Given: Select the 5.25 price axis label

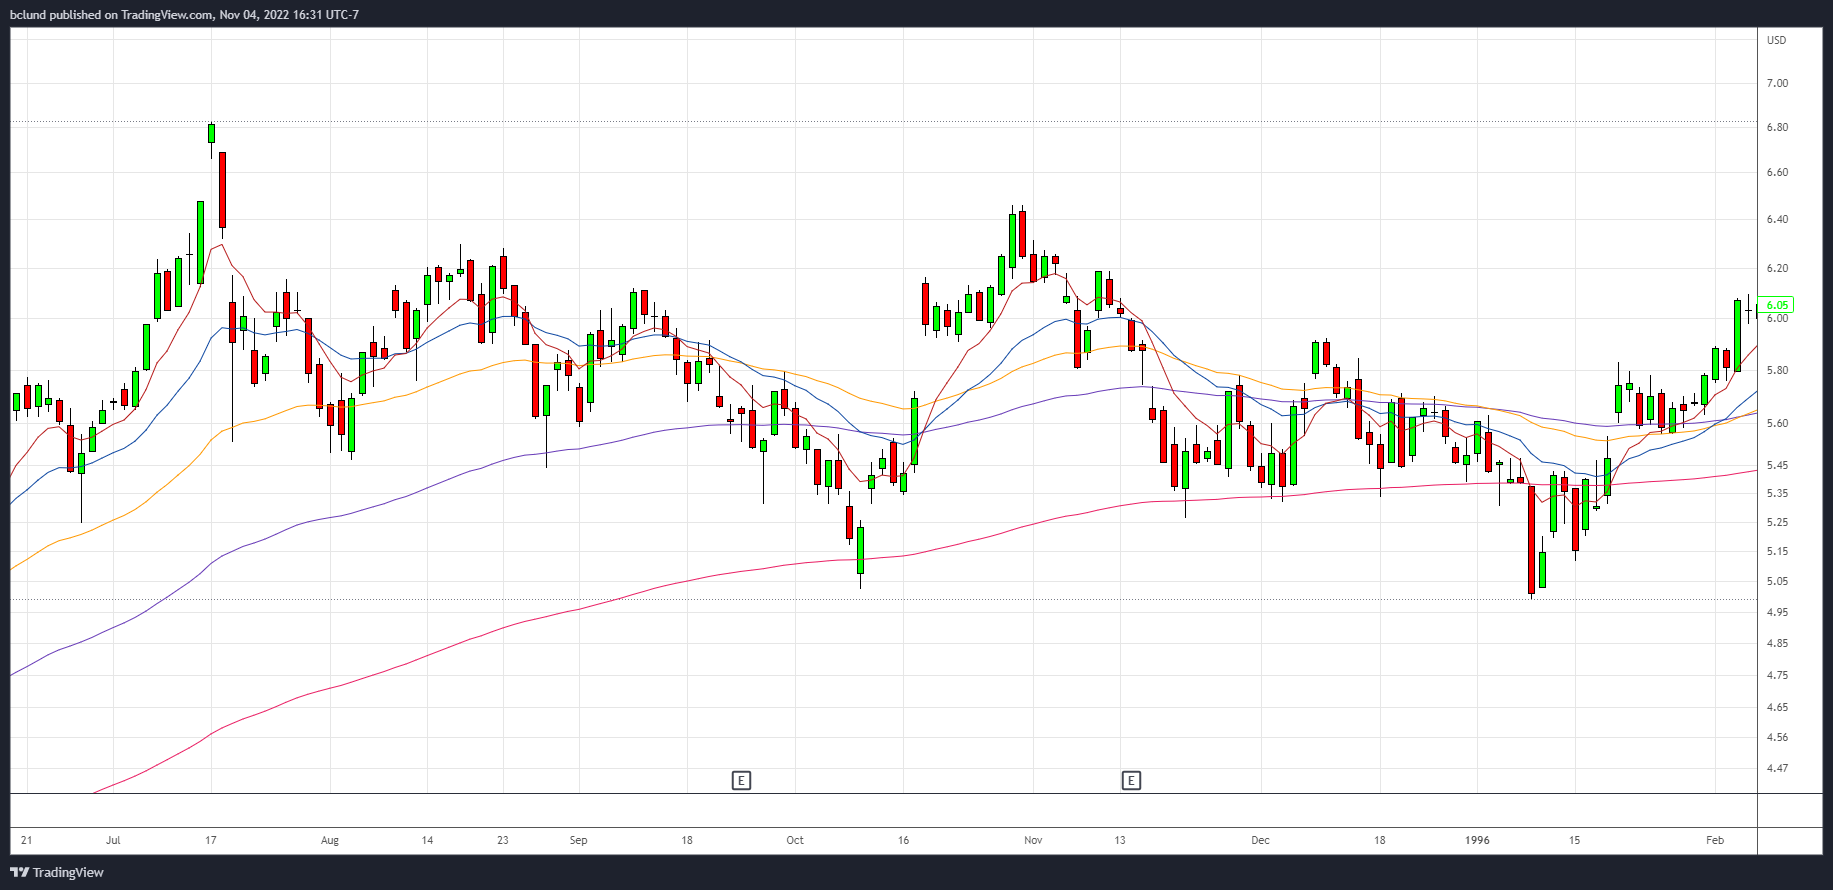Looking at the screenshot, I should (1777, 522).
